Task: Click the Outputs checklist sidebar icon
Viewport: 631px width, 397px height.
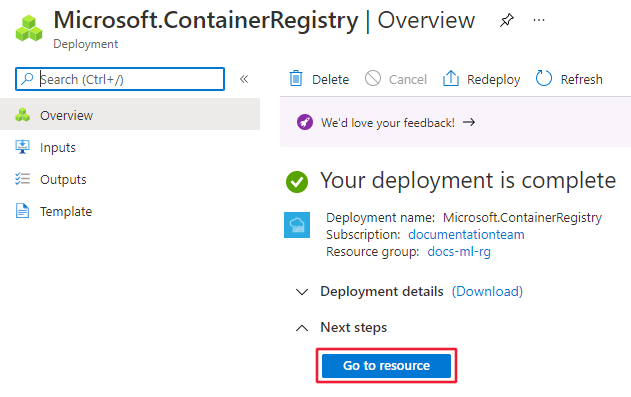Action: pyautogui.click(x=23, y=179)
